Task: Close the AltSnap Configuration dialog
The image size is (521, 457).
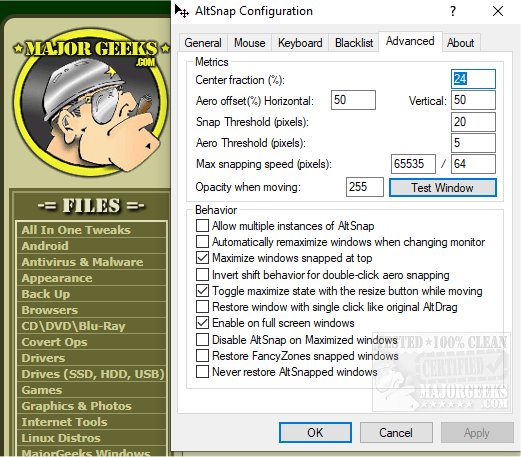Action: (498, 11)
